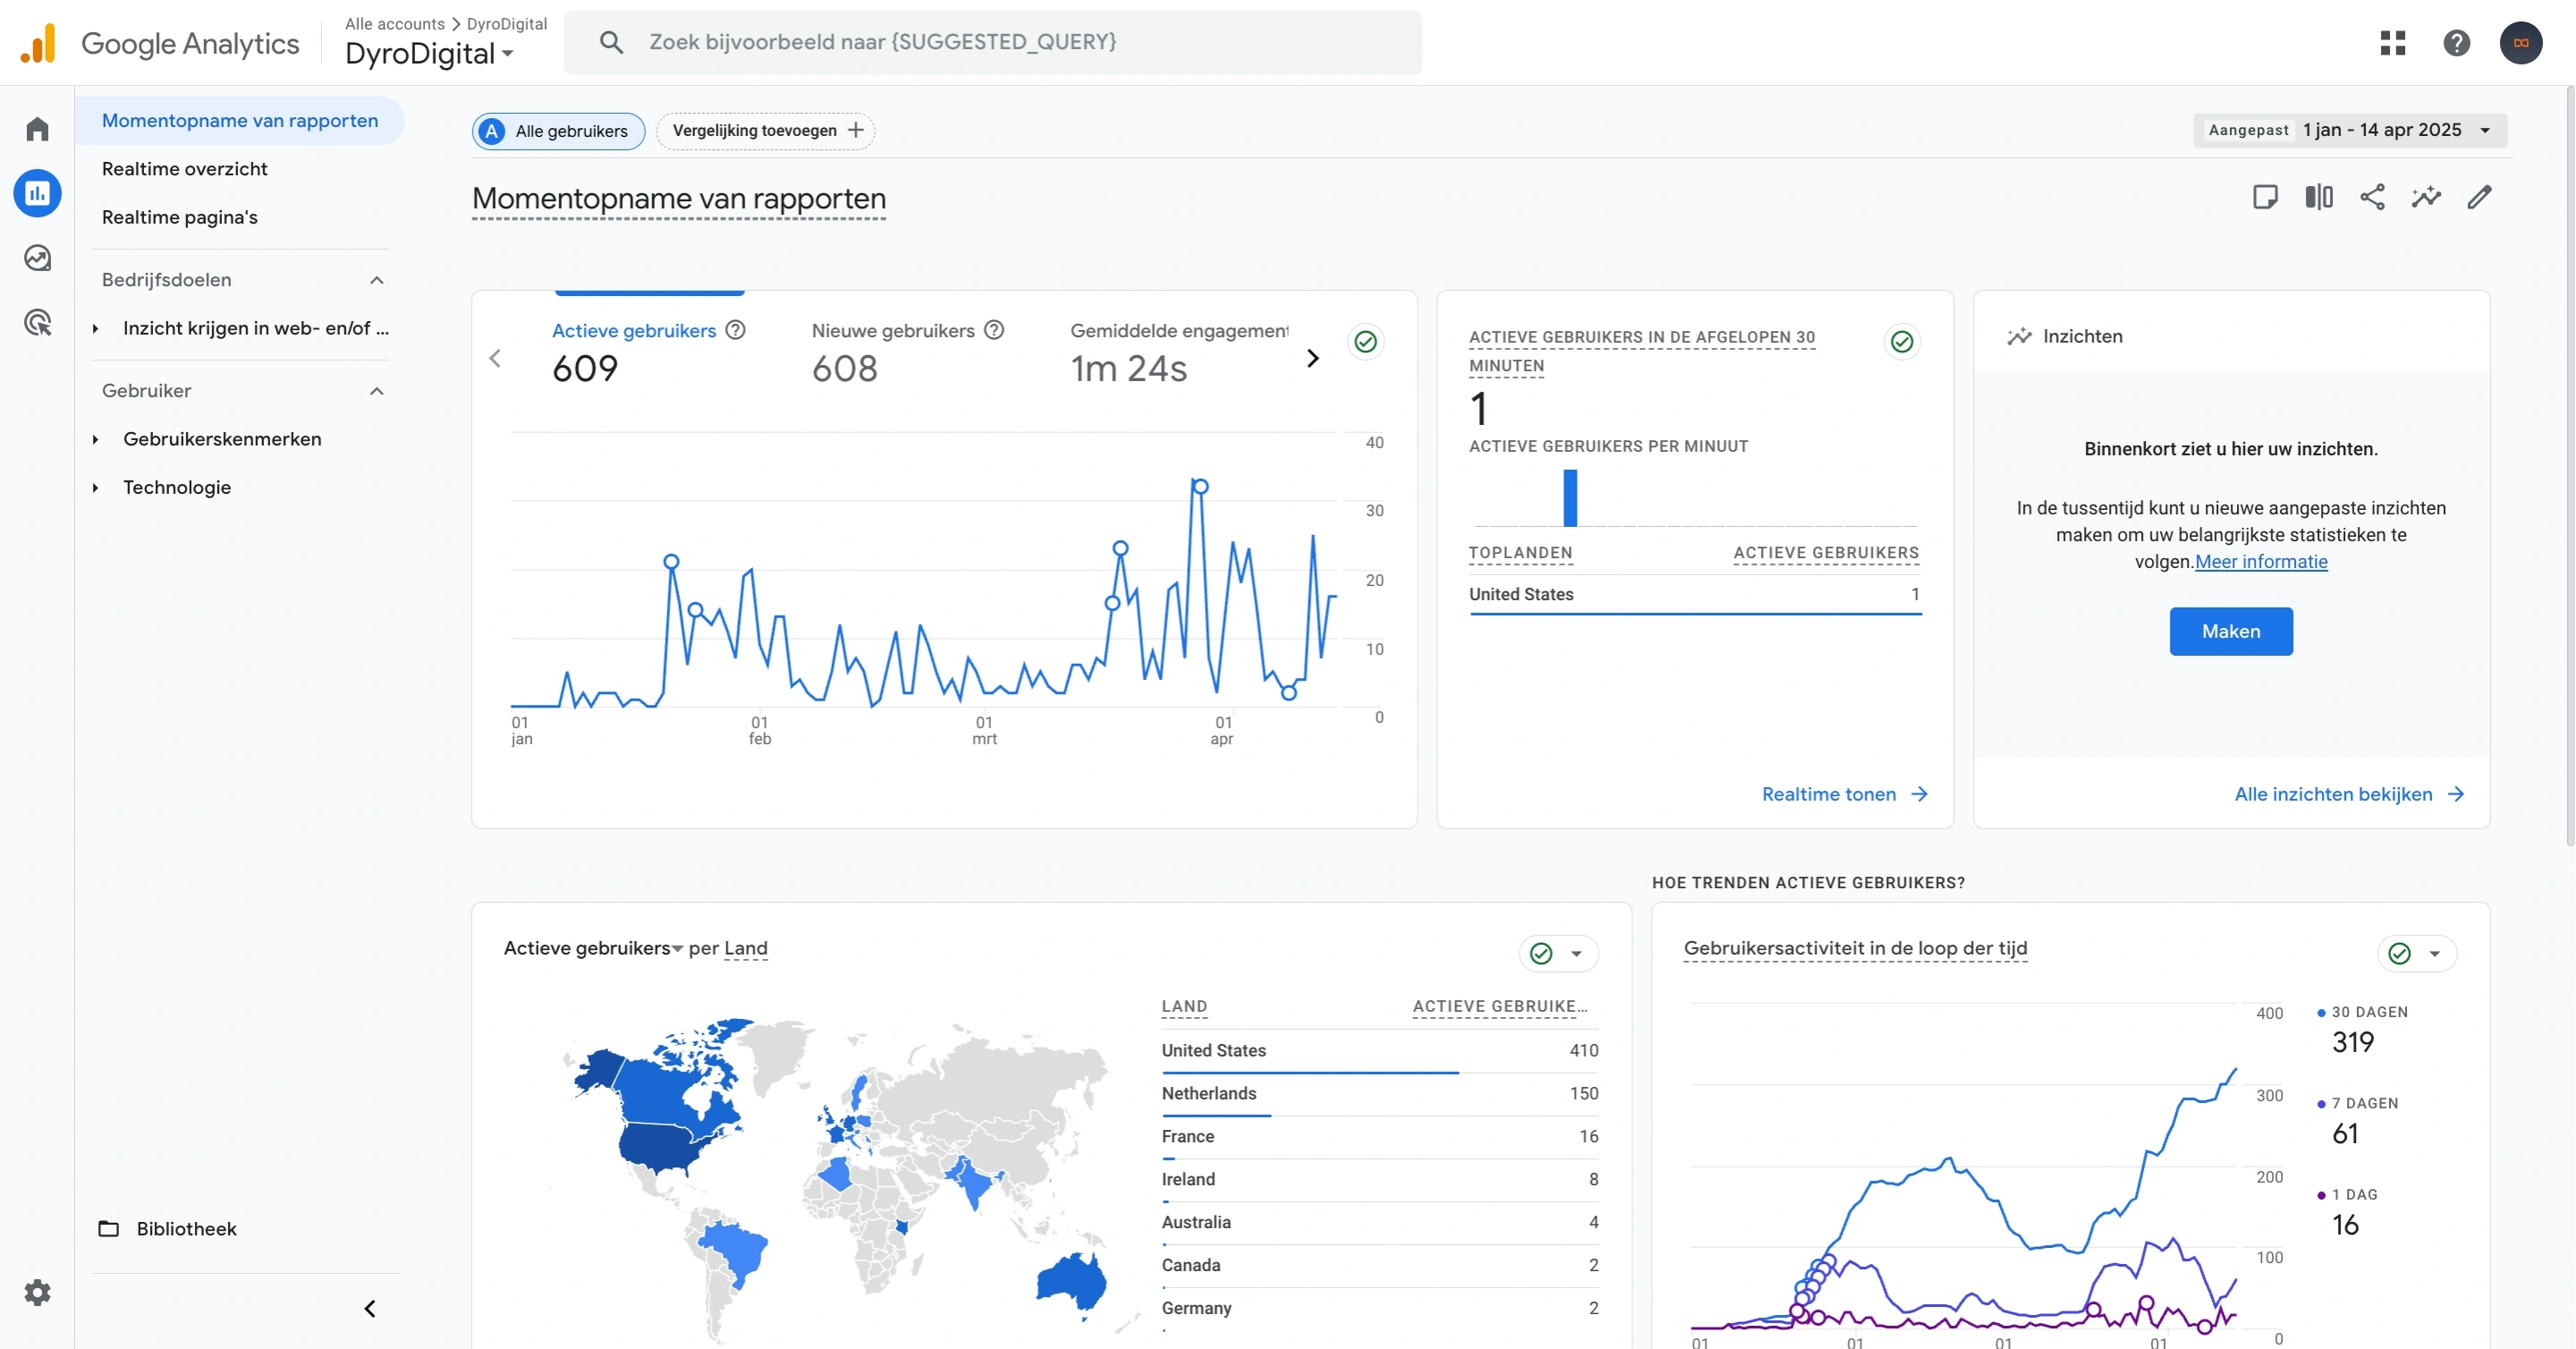Open the customize report card icon

[2265, 197]
